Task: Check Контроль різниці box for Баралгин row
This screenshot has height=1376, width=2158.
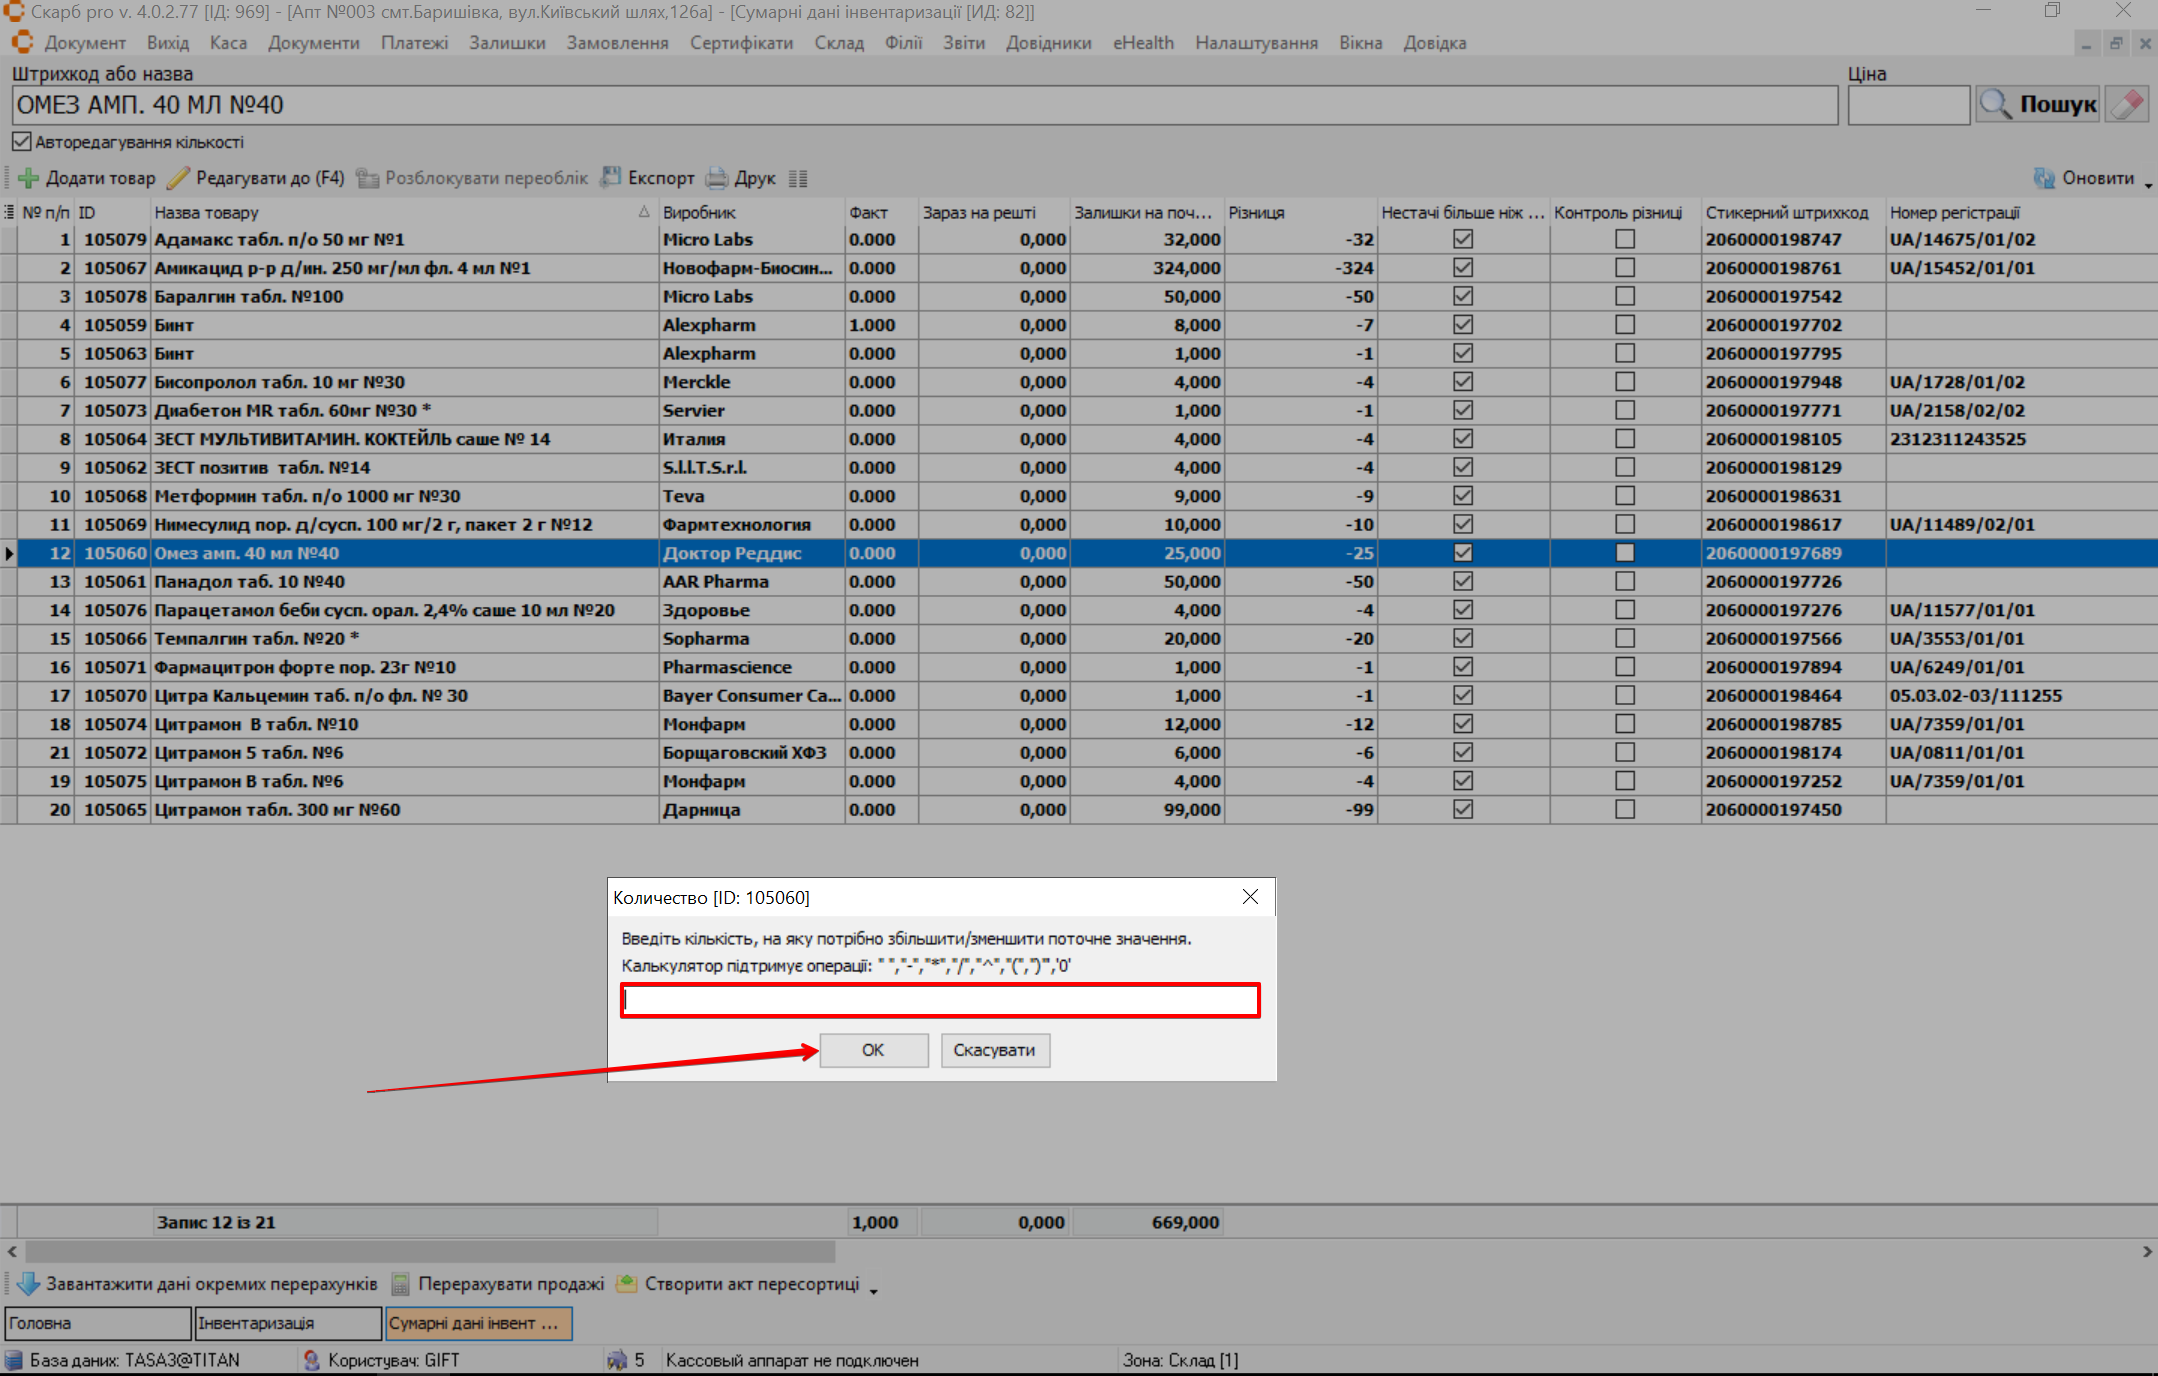Action: click(x=1625, y=296)
